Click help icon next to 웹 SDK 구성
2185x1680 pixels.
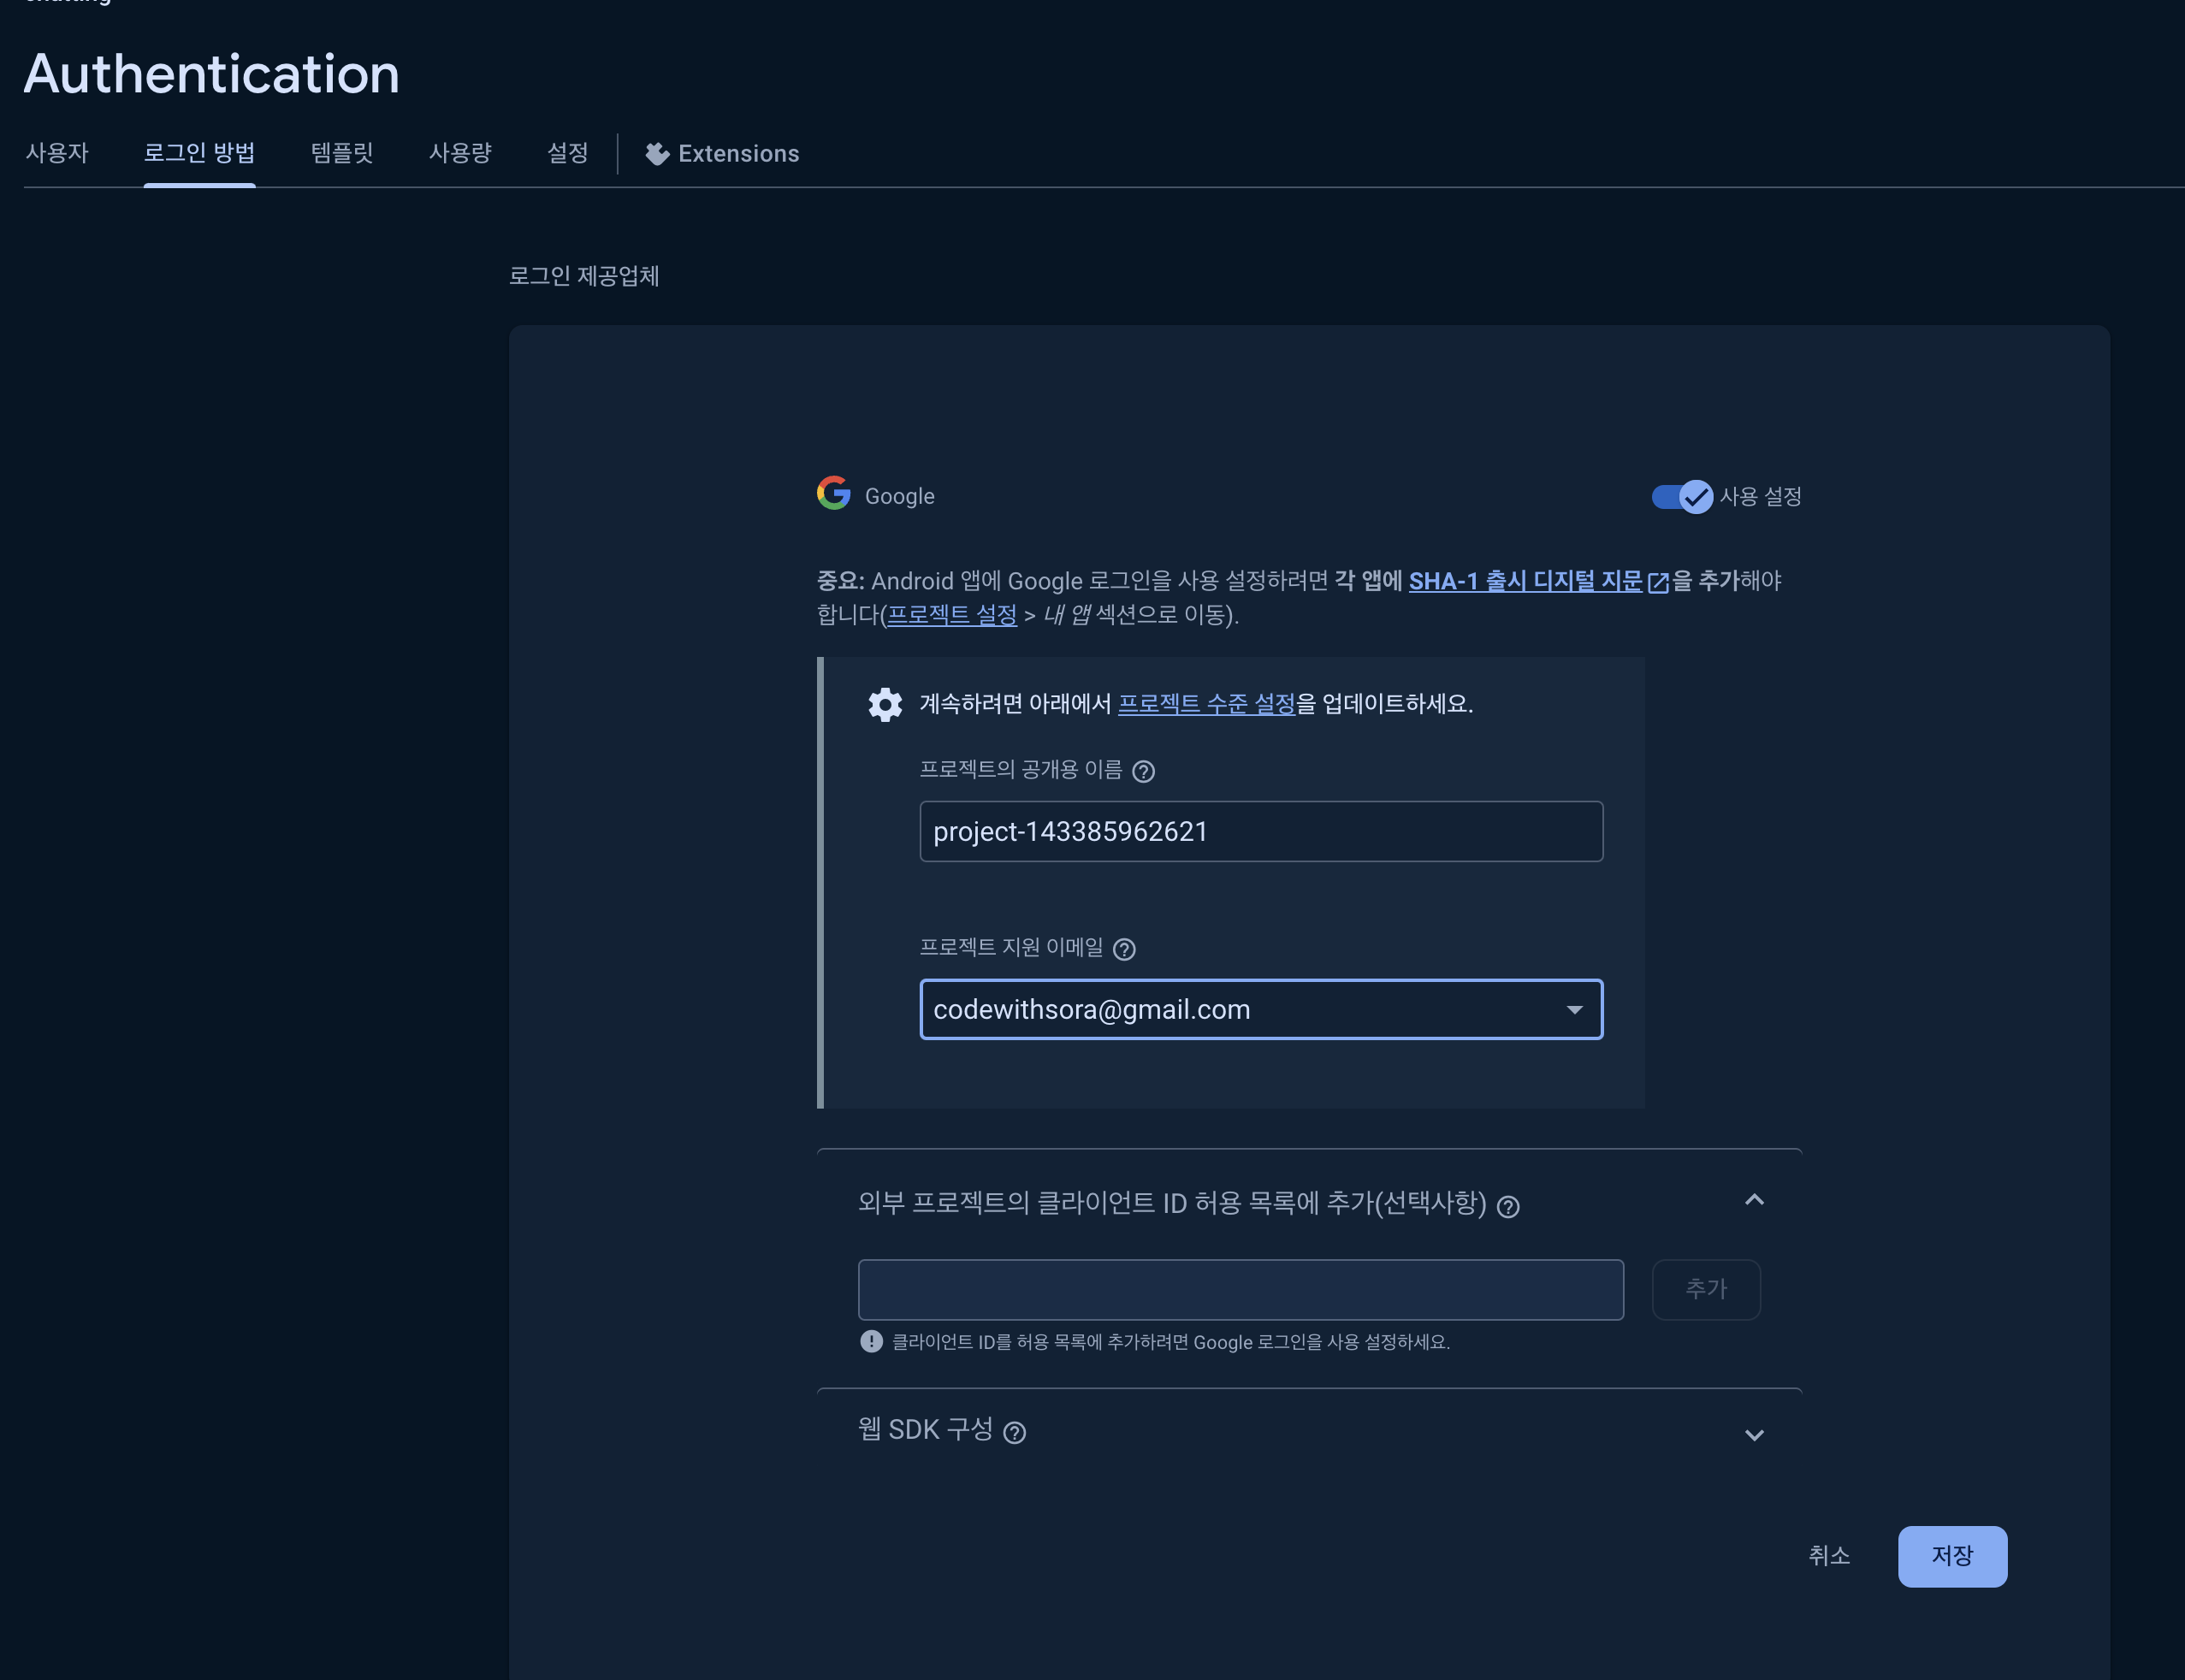[x=1014, y=1433]
